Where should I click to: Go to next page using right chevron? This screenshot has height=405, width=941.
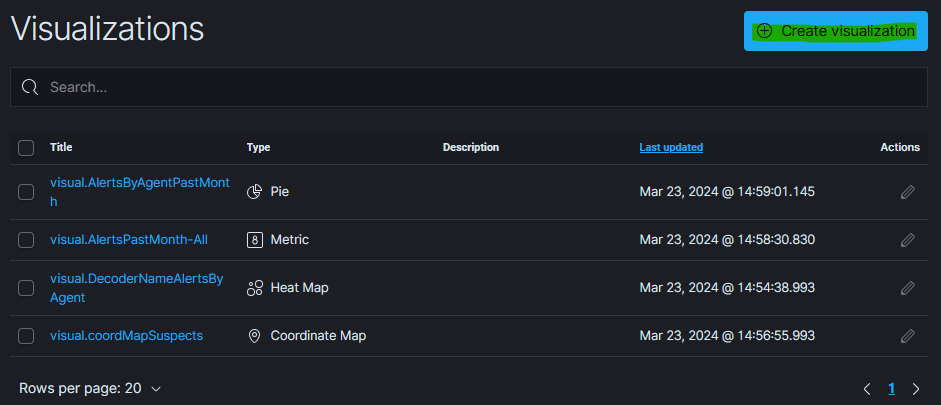pyautogui.click(x=915, y=388)
